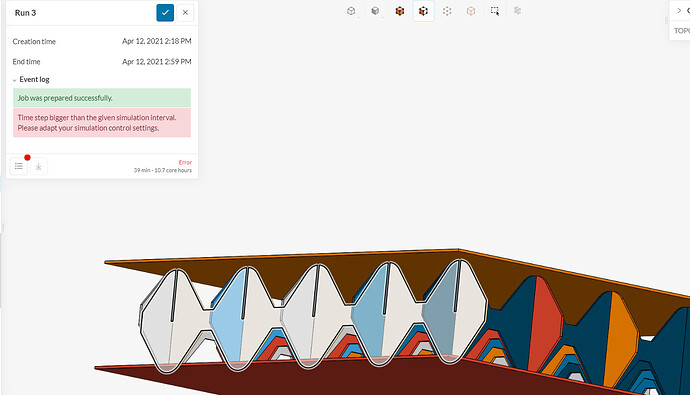Image resolution: width=690 pixels, height=395 pixels.
Task: Select the volume selection mode icon
Action: (x=400, y=11)
